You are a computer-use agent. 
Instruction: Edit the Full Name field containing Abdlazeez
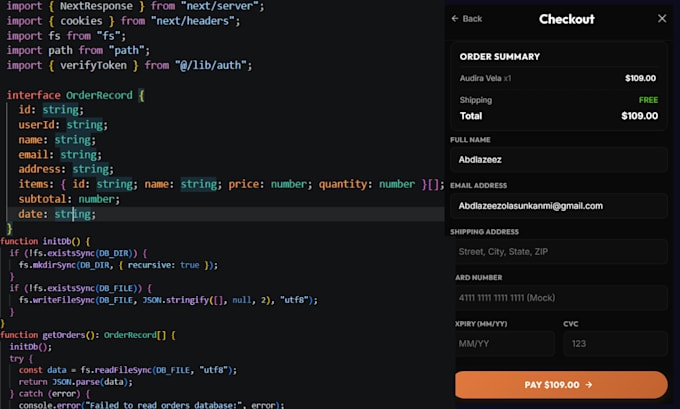(559, 160)
